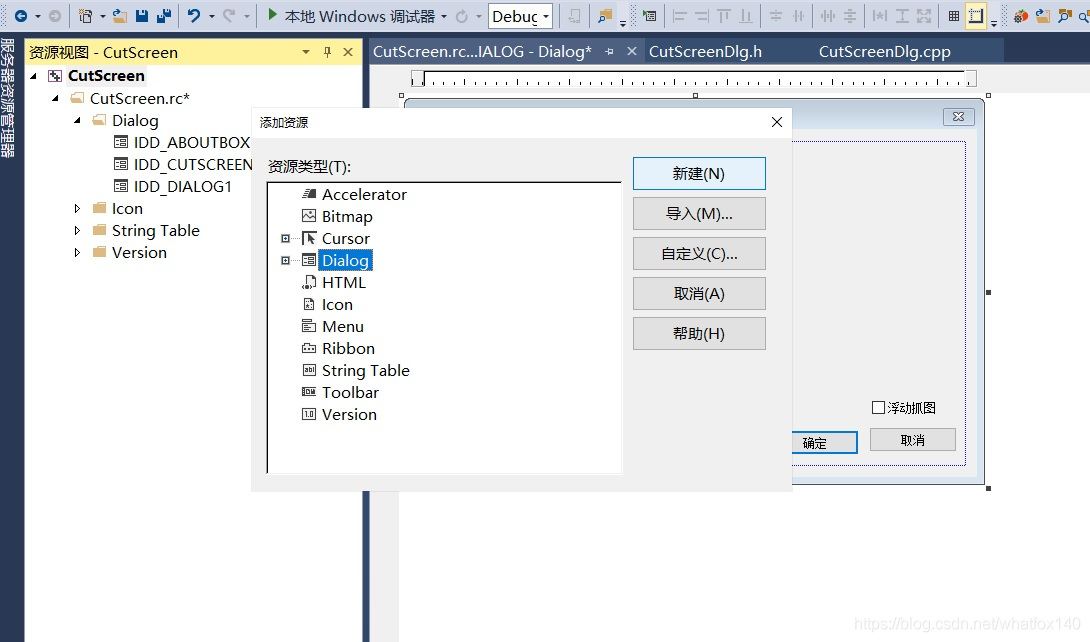
Task: Switch to the CutScreenDlg.h tab
Action: pos(705,51)
